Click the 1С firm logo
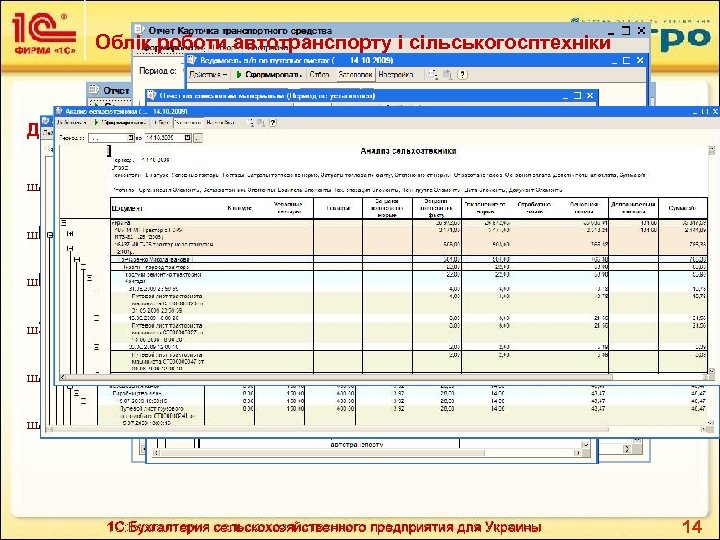The width and height of the screenshot is (720, 540). click(x=44, y=33)
